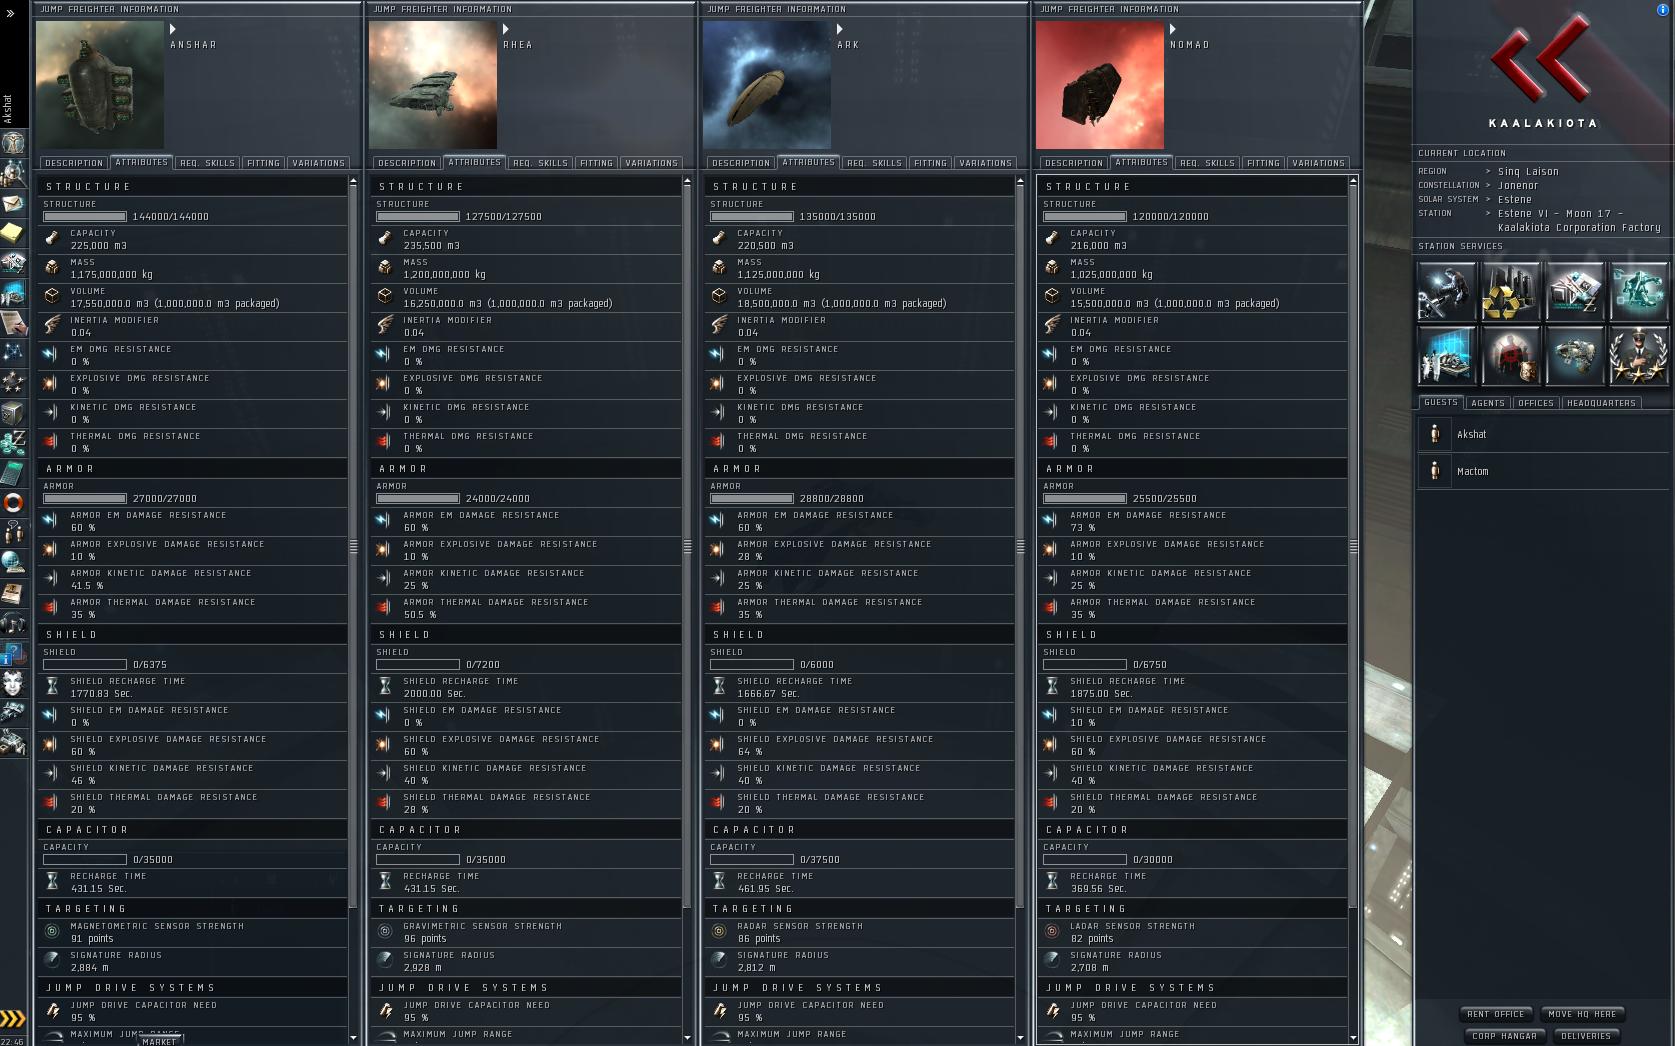Switch to Fitting tab in Ark window
This screenshot has height=1046, width=1675.
tap(930, 163)
